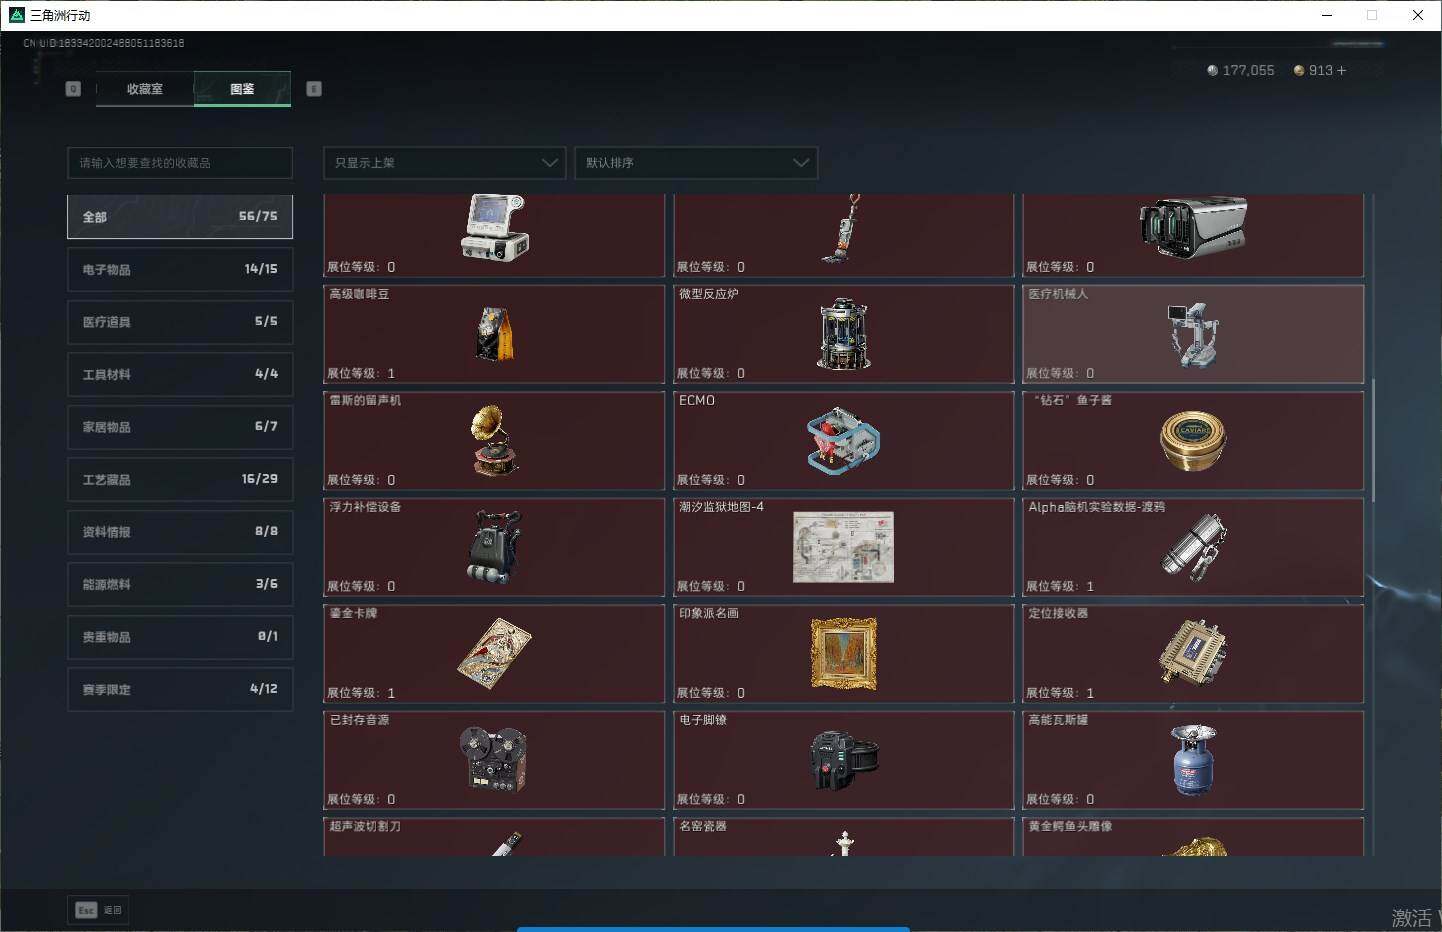
Task: Open the tidal prison map-4 thumbnail
Action: coord(843,547)
